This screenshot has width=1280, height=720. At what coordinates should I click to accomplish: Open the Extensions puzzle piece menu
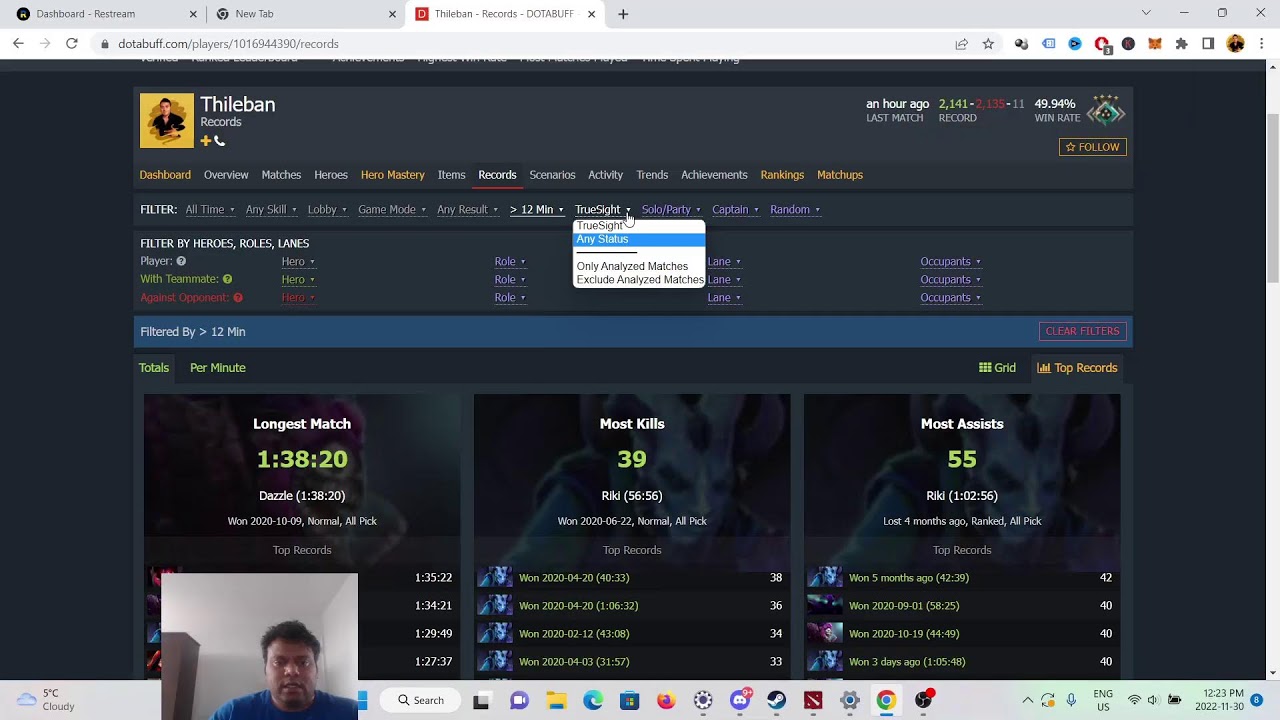pyautogui.click(x=1182, y=44)
